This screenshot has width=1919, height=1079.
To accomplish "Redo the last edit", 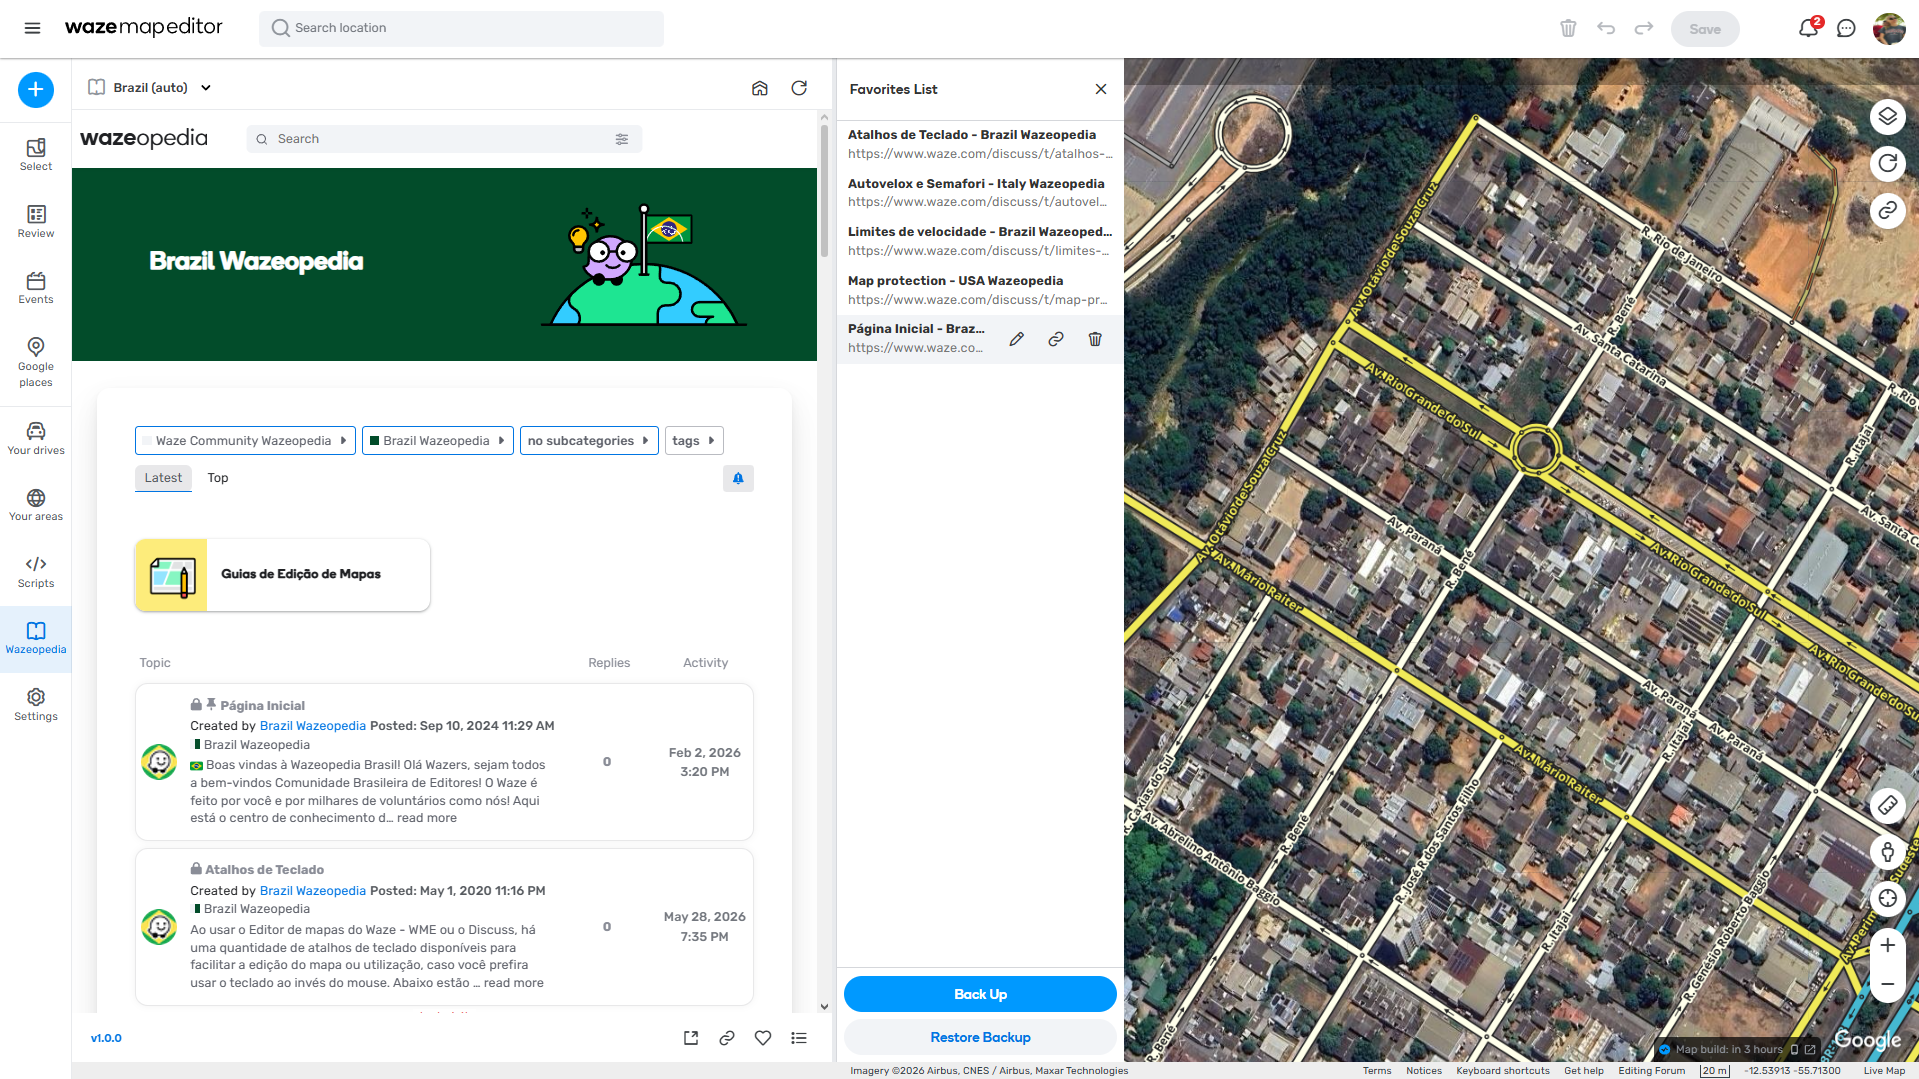I will [x=1644, y=28].
